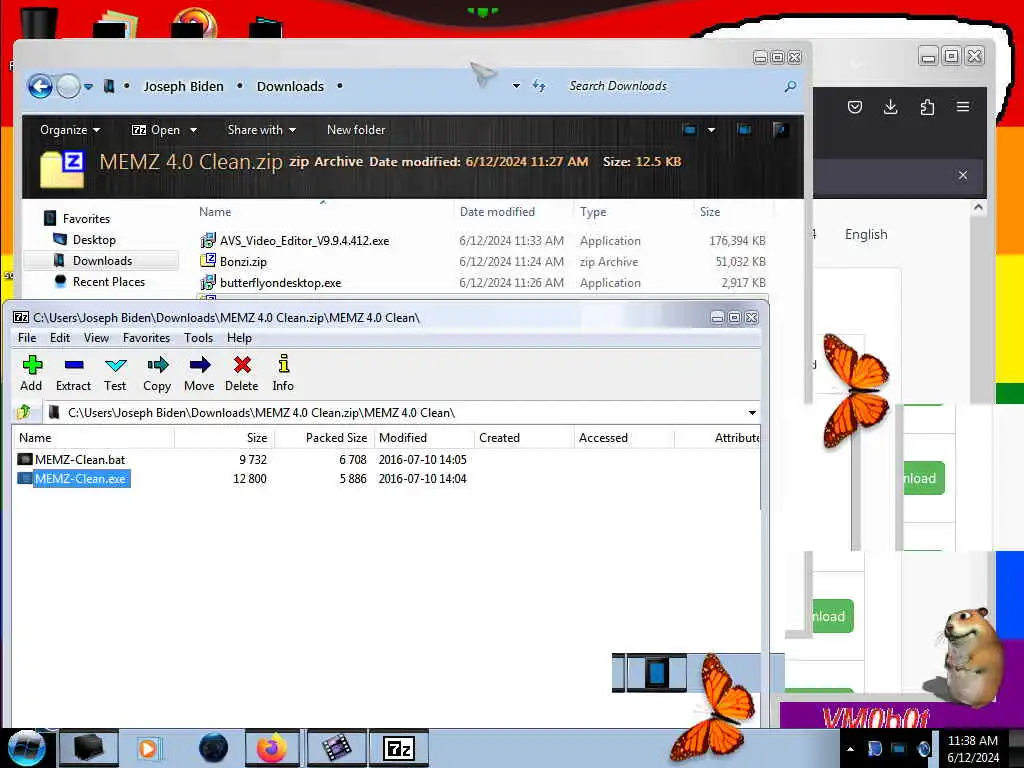Click the Copy toolbar icon in 7-Zip

pyautogui.click(x=157, y=374)
